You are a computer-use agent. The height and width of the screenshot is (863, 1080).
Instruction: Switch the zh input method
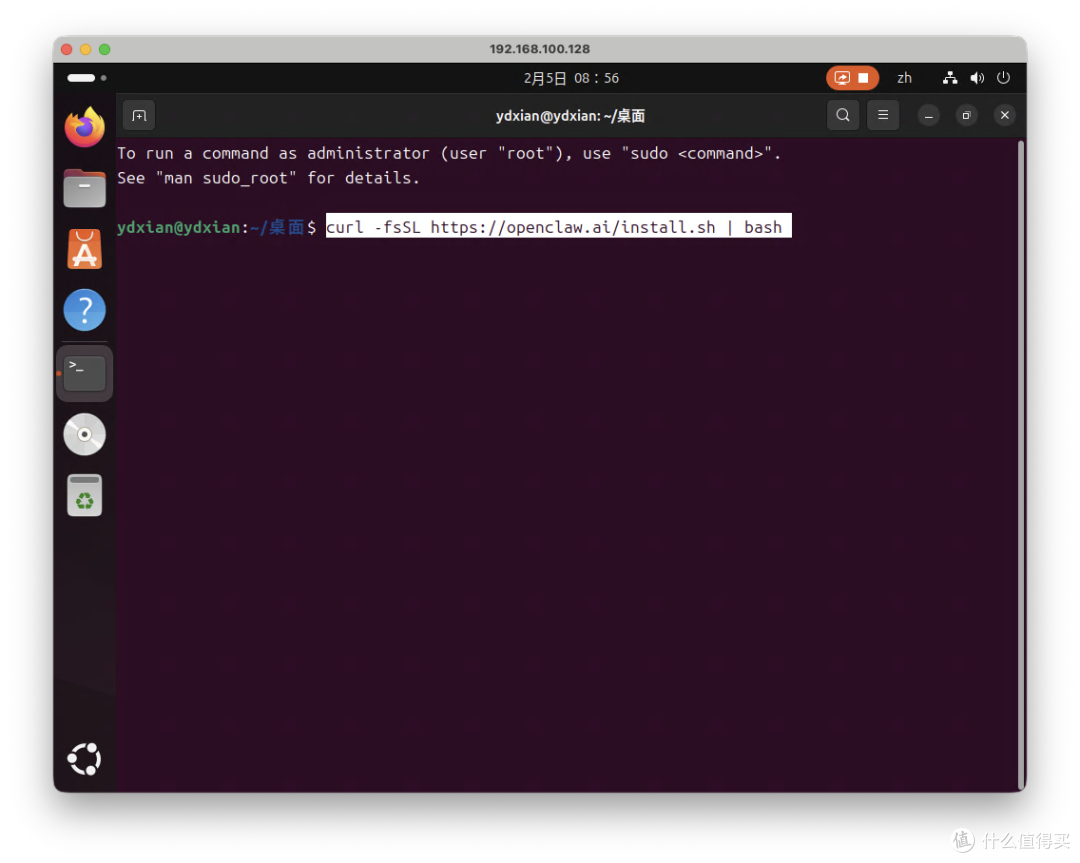click(904, 78)
